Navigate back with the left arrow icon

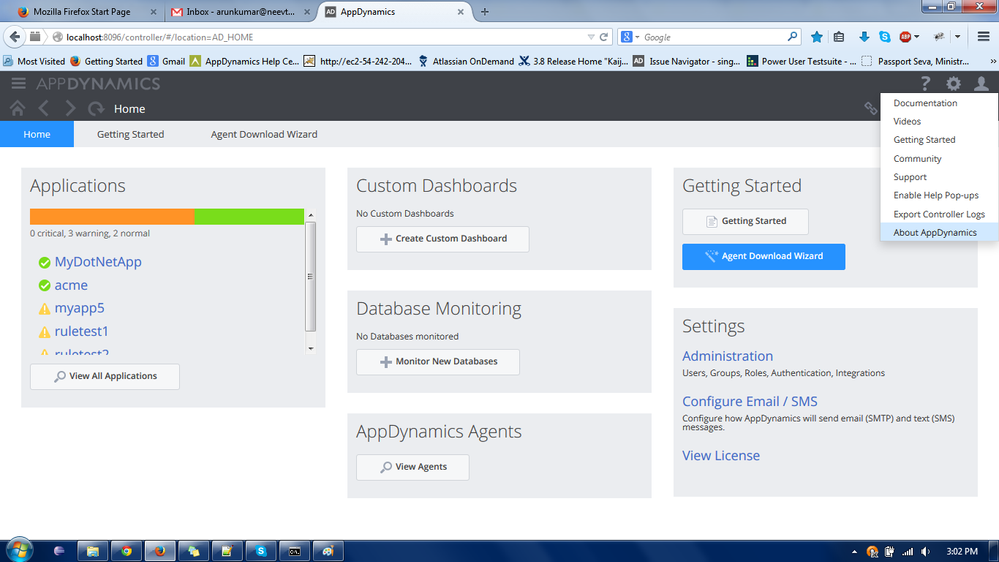pyautogui.click(x=44, y=108)
